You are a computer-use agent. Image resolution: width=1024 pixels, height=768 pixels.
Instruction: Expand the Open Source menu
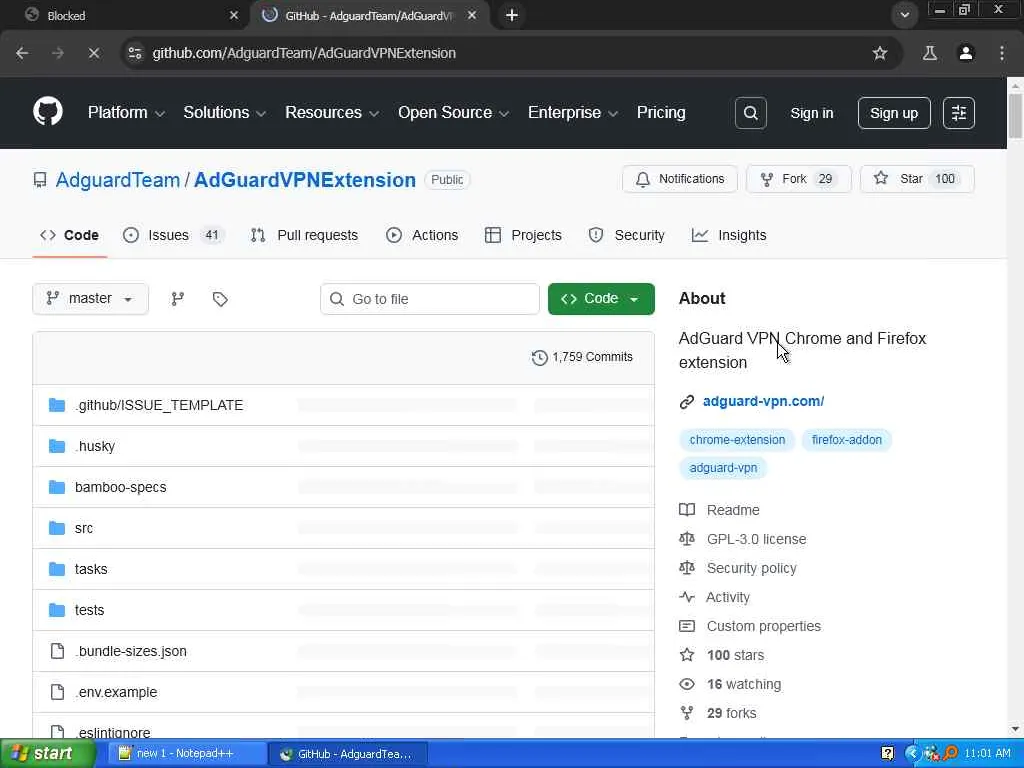(x=453, y=112)
